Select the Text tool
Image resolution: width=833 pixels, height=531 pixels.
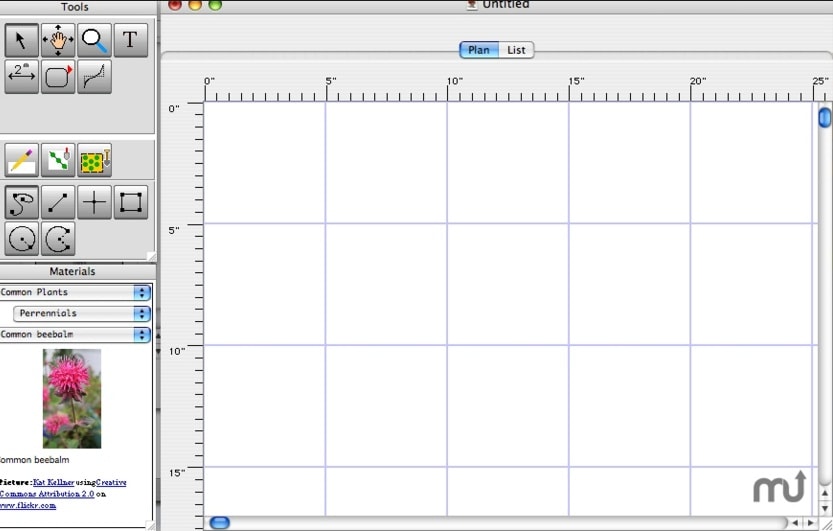coord(131,40)
